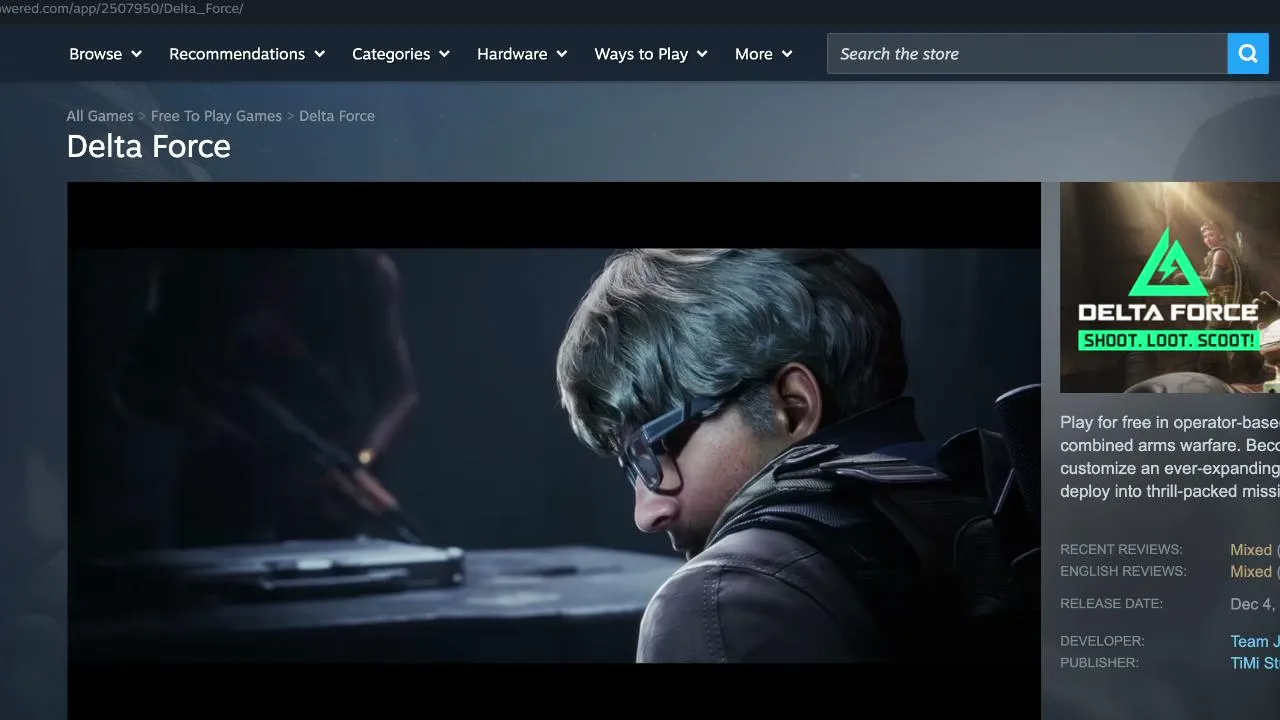Click the RELEASE DATE label

1111,604
